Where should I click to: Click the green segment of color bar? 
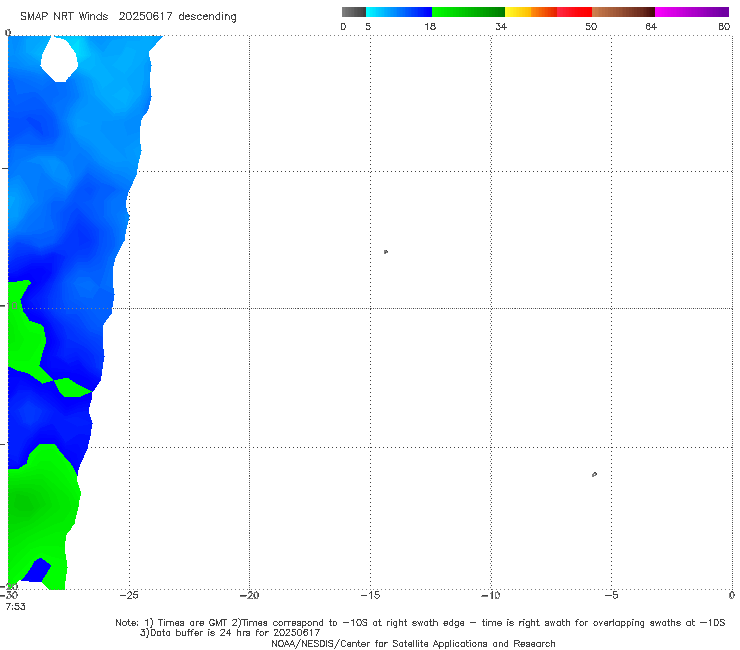[468, 12]
